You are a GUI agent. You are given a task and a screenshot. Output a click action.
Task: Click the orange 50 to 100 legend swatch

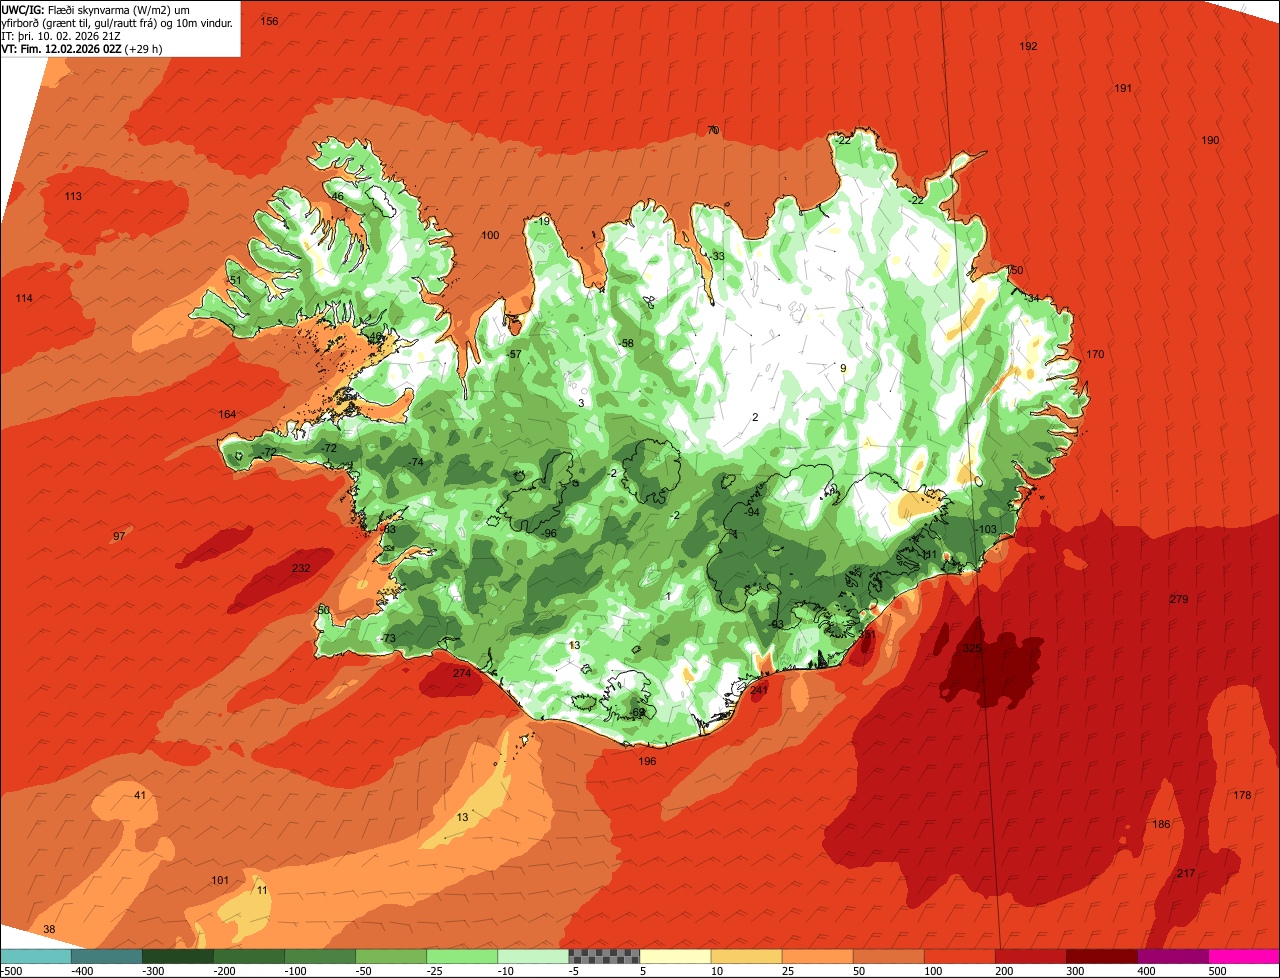888,956
